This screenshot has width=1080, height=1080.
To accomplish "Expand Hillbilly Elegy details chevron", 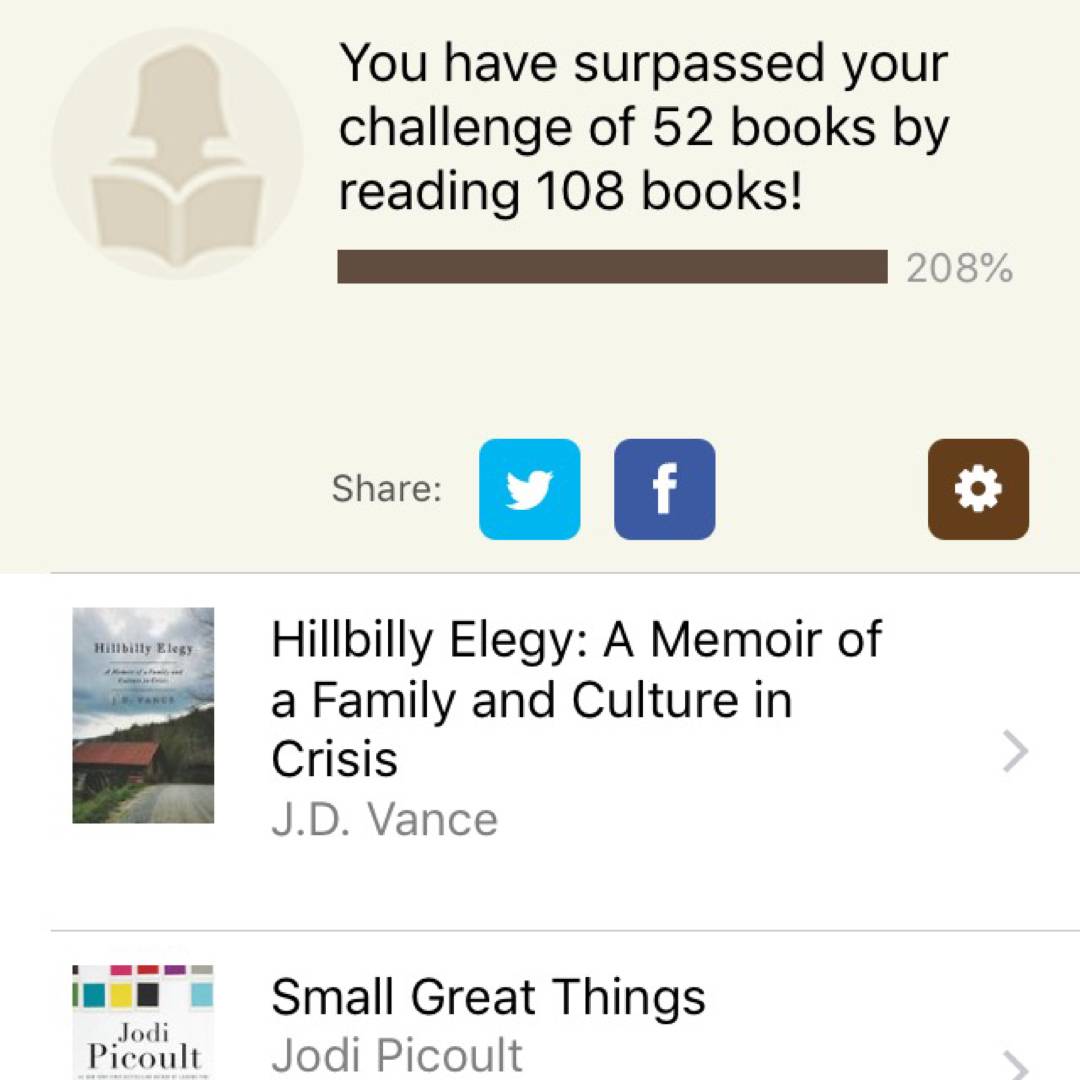I will (1014, 751).
